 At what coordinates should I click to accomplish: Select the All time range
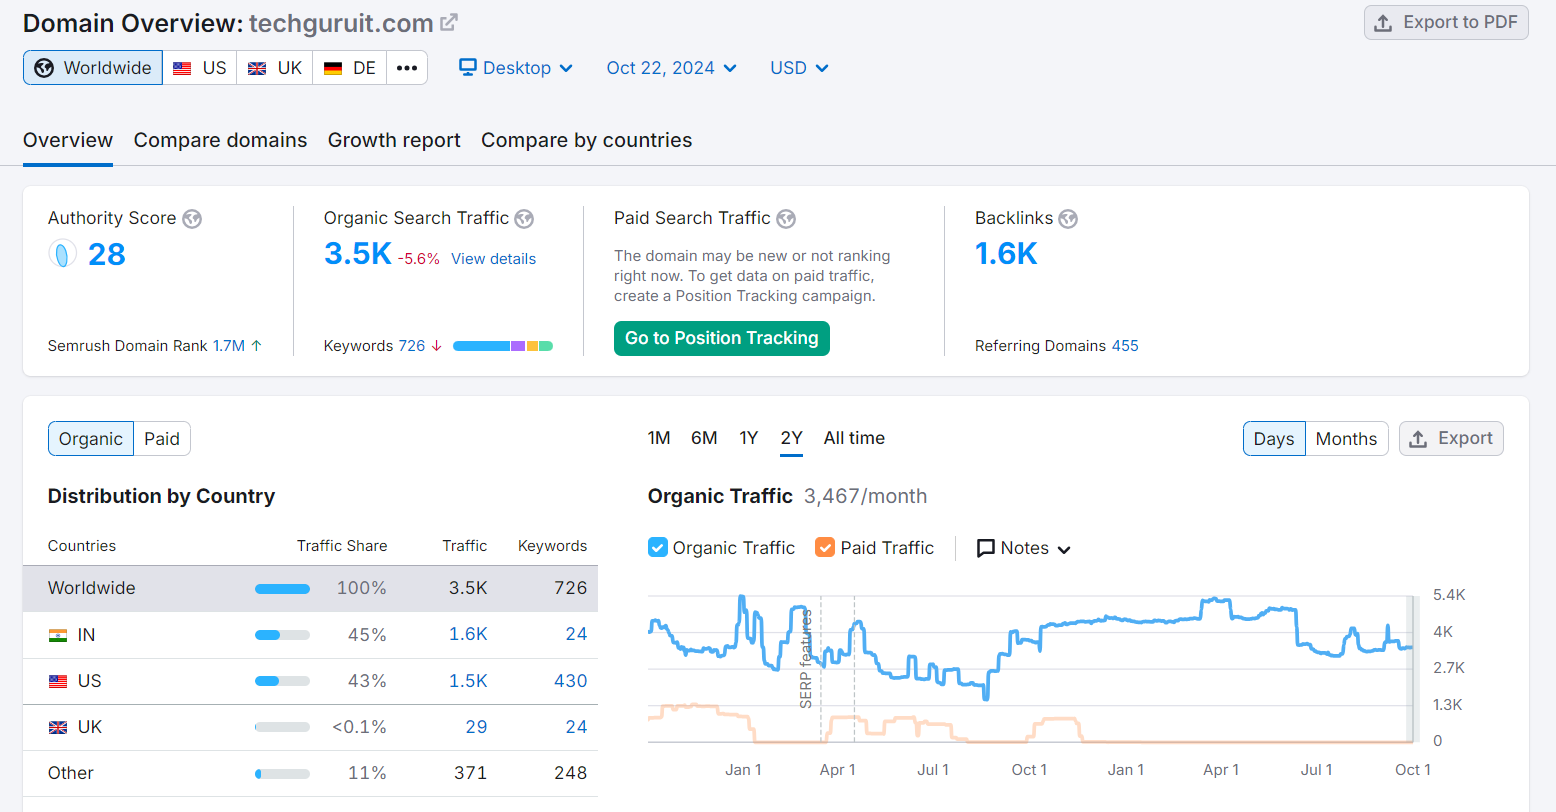854,438
